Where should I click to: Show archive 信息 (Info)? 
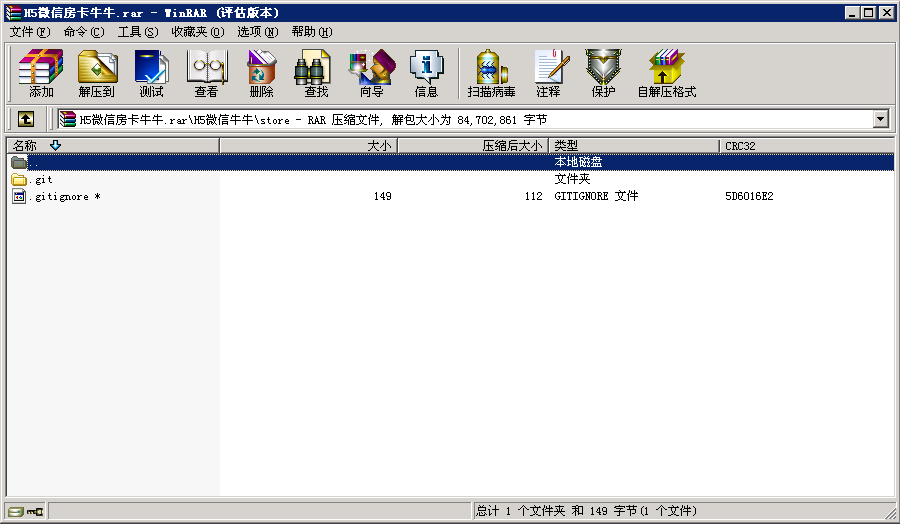[x=426, y=73]
